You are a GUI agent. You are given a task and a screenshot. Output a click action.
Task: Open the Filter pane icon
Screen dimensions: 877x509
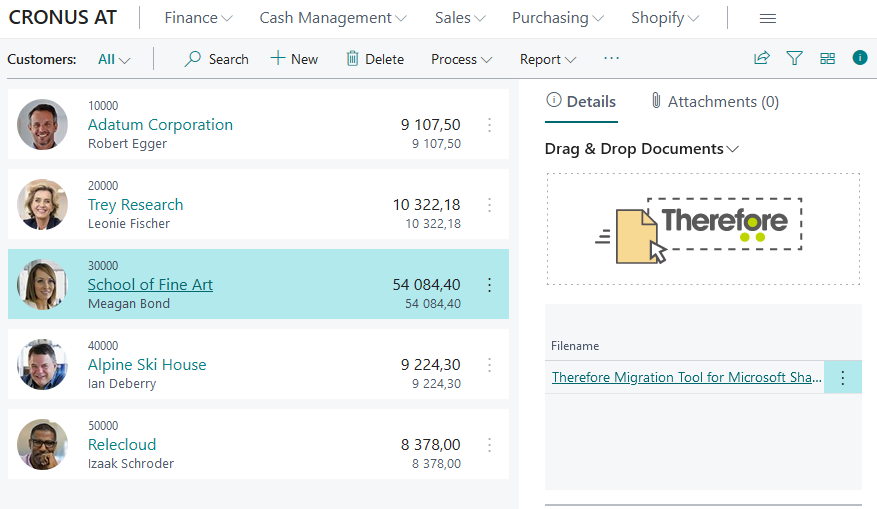(794, 59)
